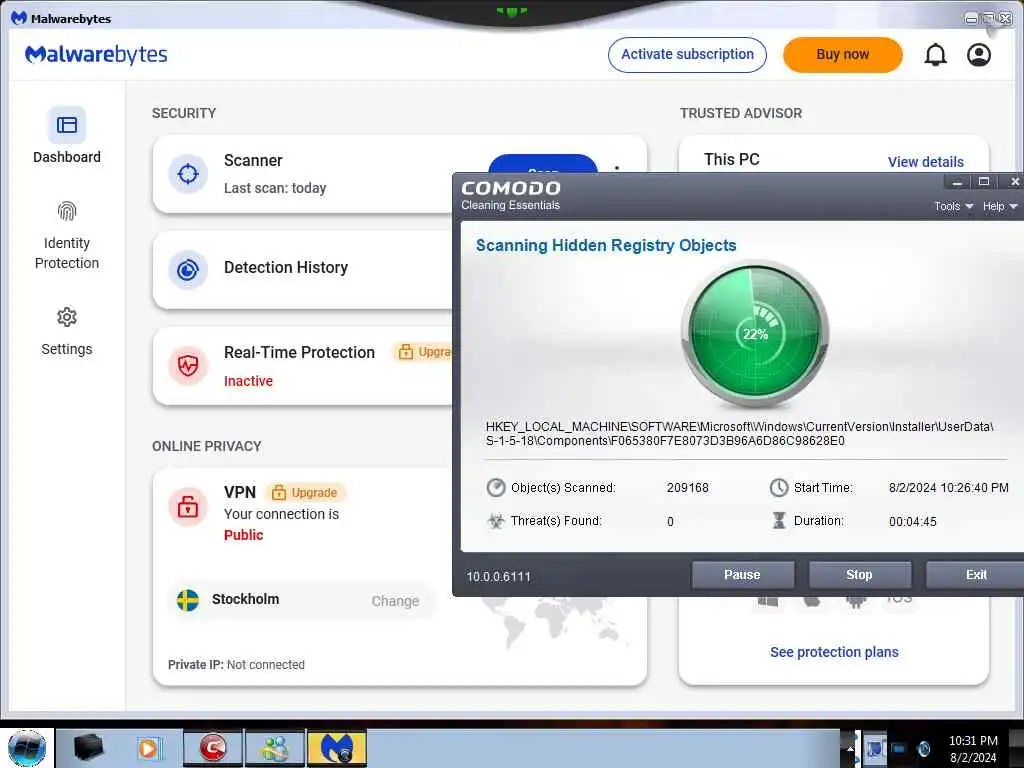Image resolution: width=1024 pixels, height=768 pixels.
Task: Click the Detection History icon
Action: click(188, 269)
